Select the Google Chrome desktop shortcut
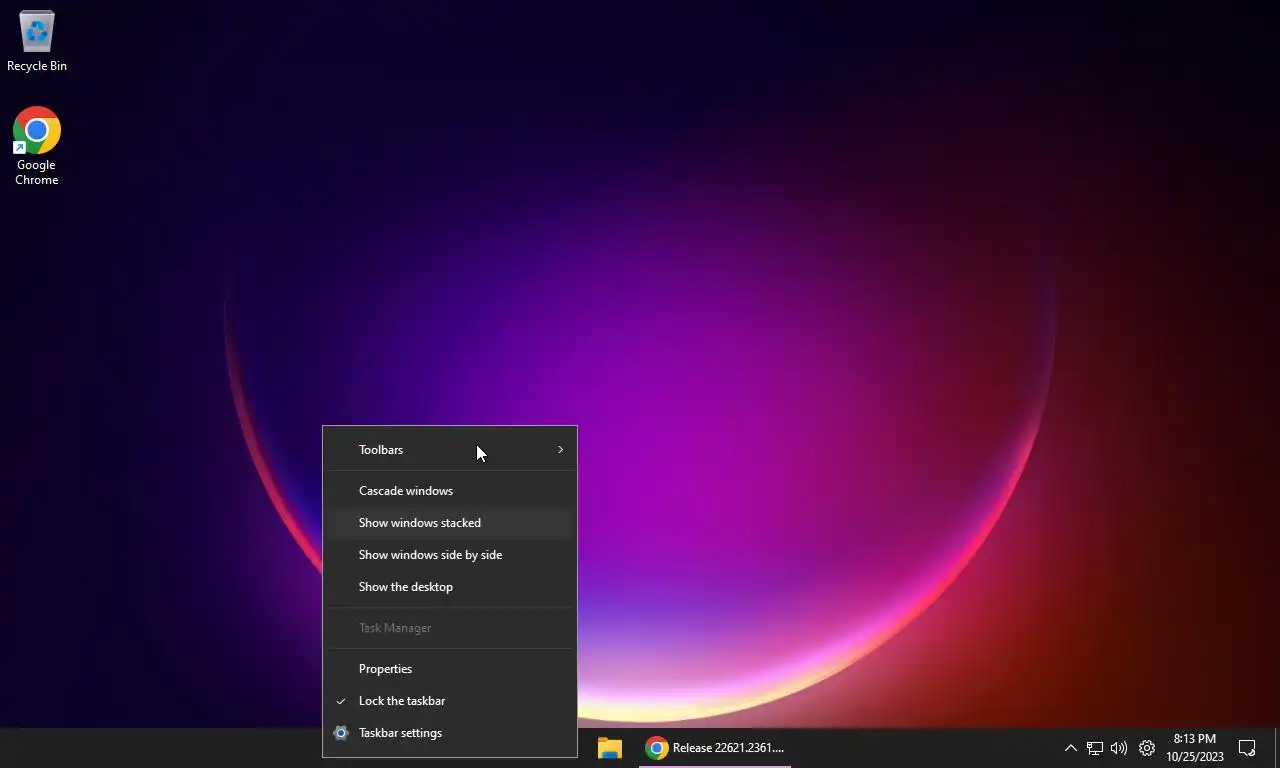 coord(37,146)
